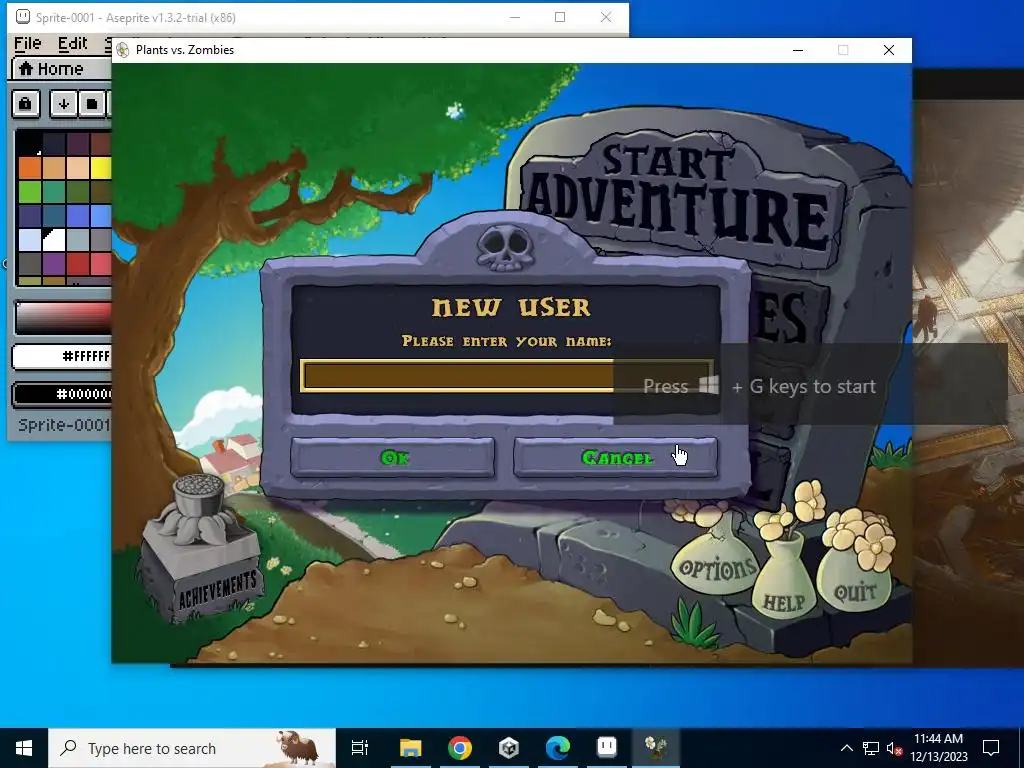
Task: Minimize the Aseprite window
Action: click(515, 18)
